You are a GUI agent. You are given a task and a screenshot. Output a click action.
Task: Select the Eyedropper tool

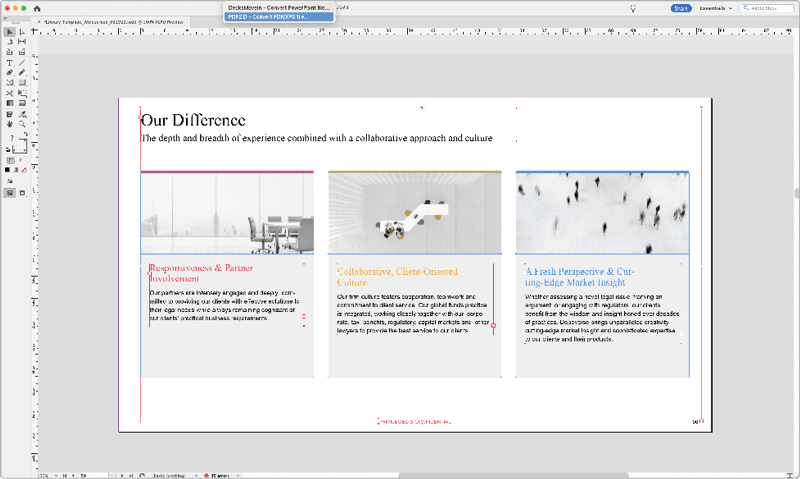pyautogui.click(x=22, y=114)
